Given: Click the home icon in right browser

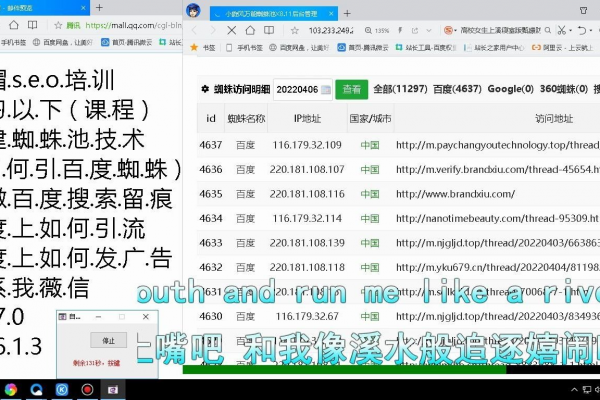Looking at the screenshot, I should pos(251,31).
